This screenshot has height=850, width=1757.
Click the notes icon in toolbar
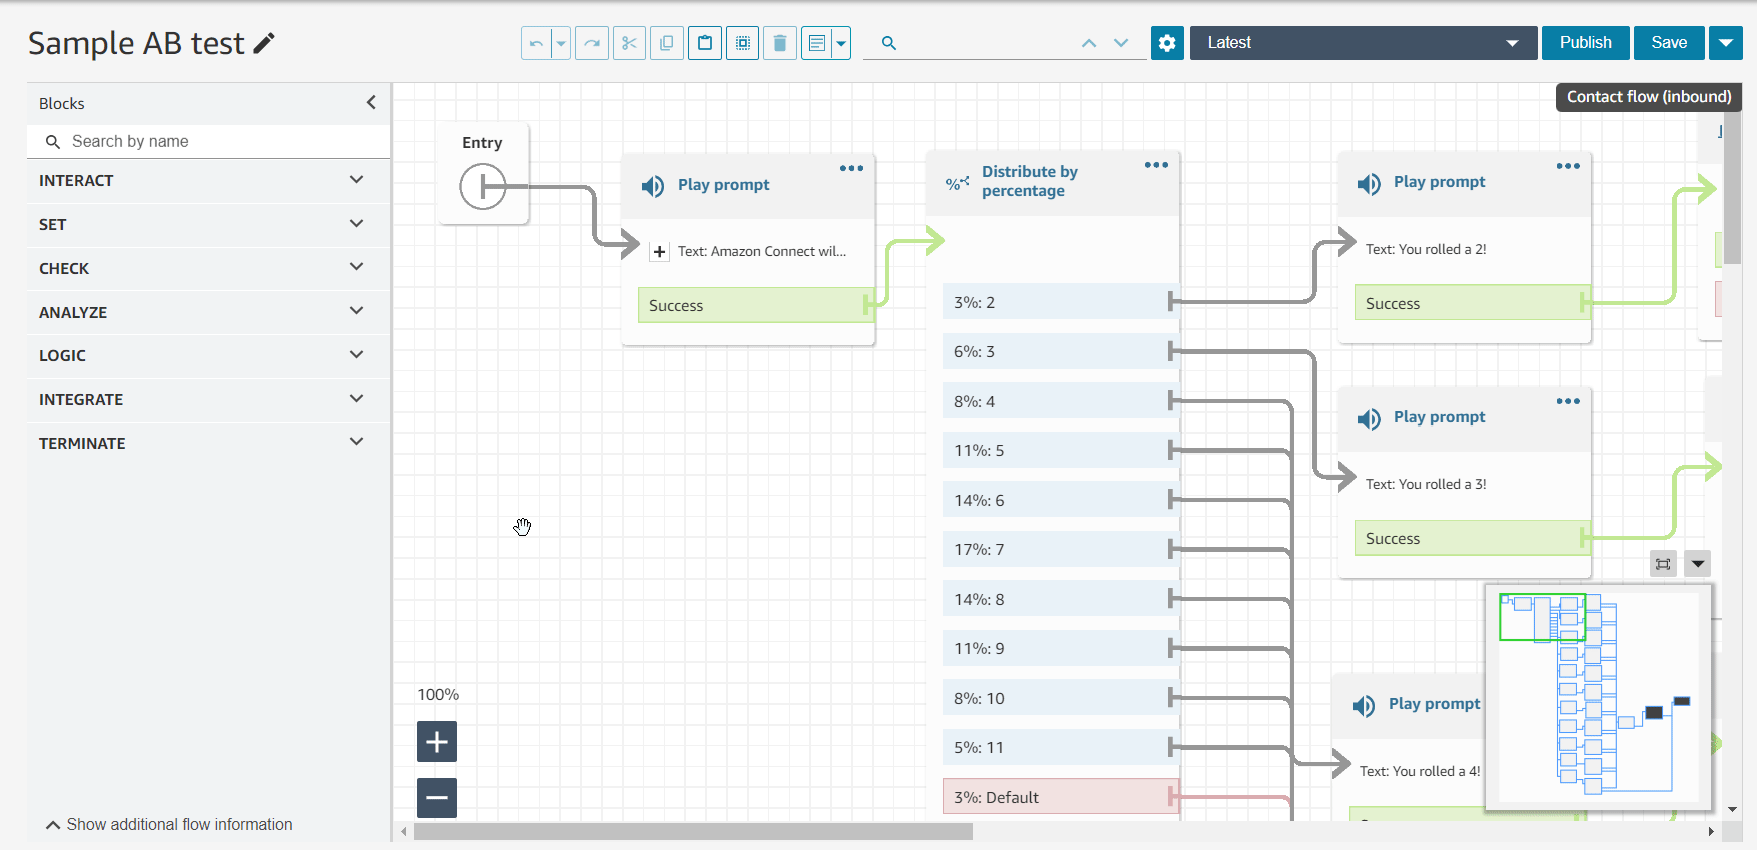(816, 43)
